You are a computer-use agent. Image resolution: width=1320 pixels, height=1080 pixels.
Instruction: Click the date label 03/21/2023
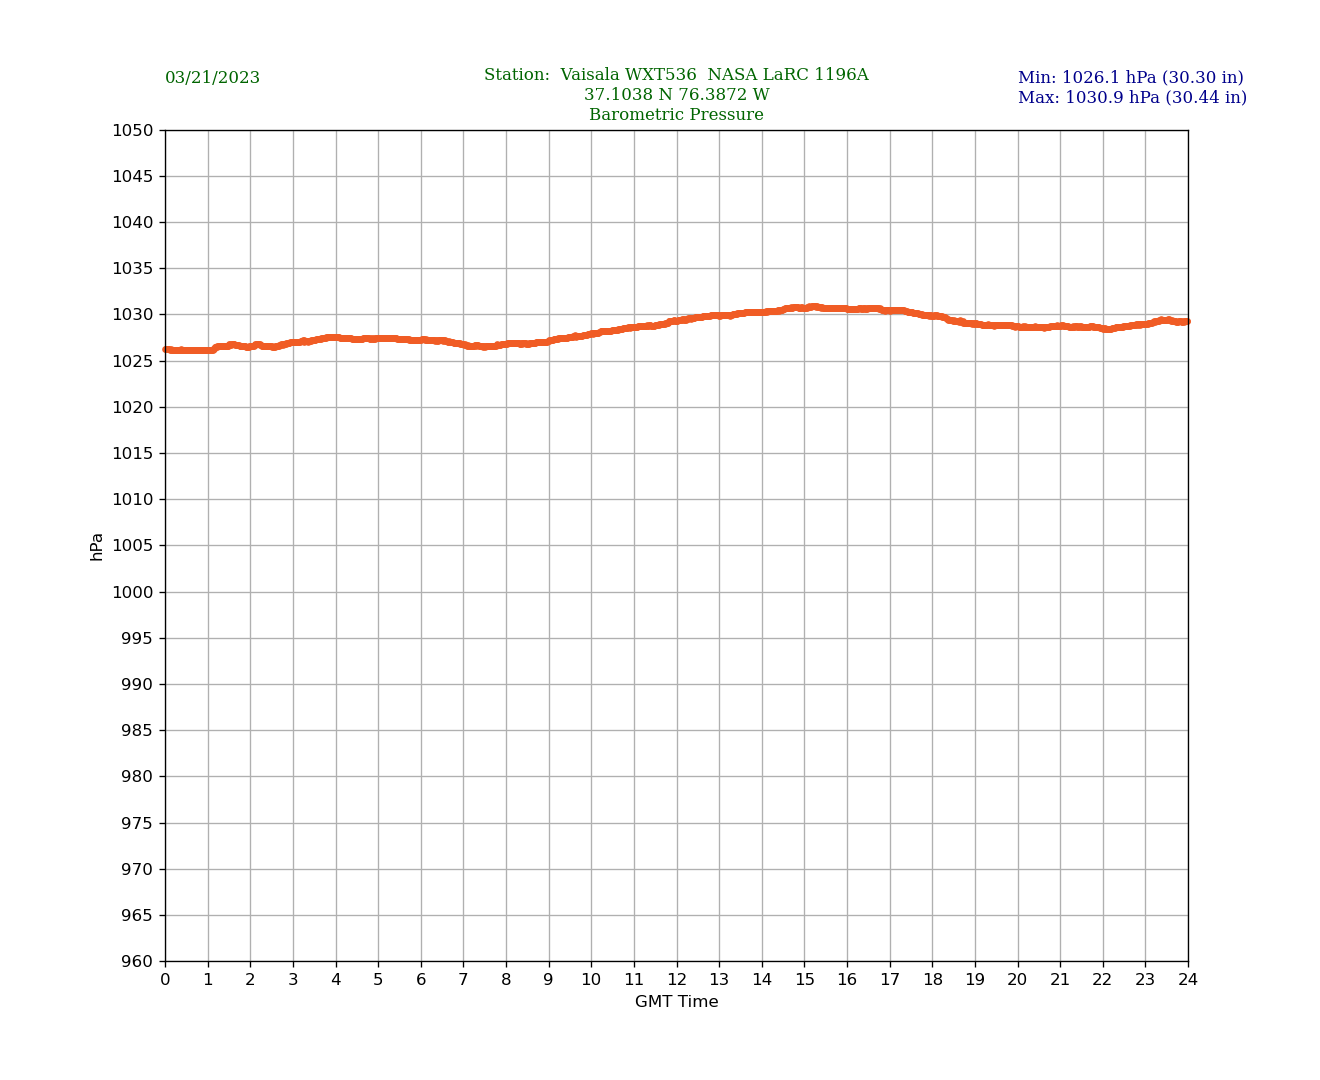pyautogui.click(x=212, y=78)
